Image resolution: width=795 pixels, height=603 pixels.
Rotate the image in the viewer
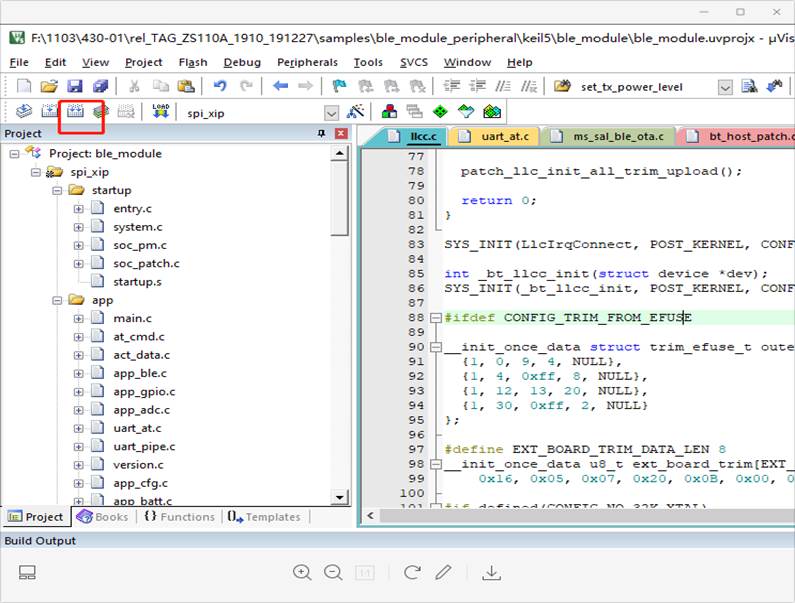click(412, 573)
